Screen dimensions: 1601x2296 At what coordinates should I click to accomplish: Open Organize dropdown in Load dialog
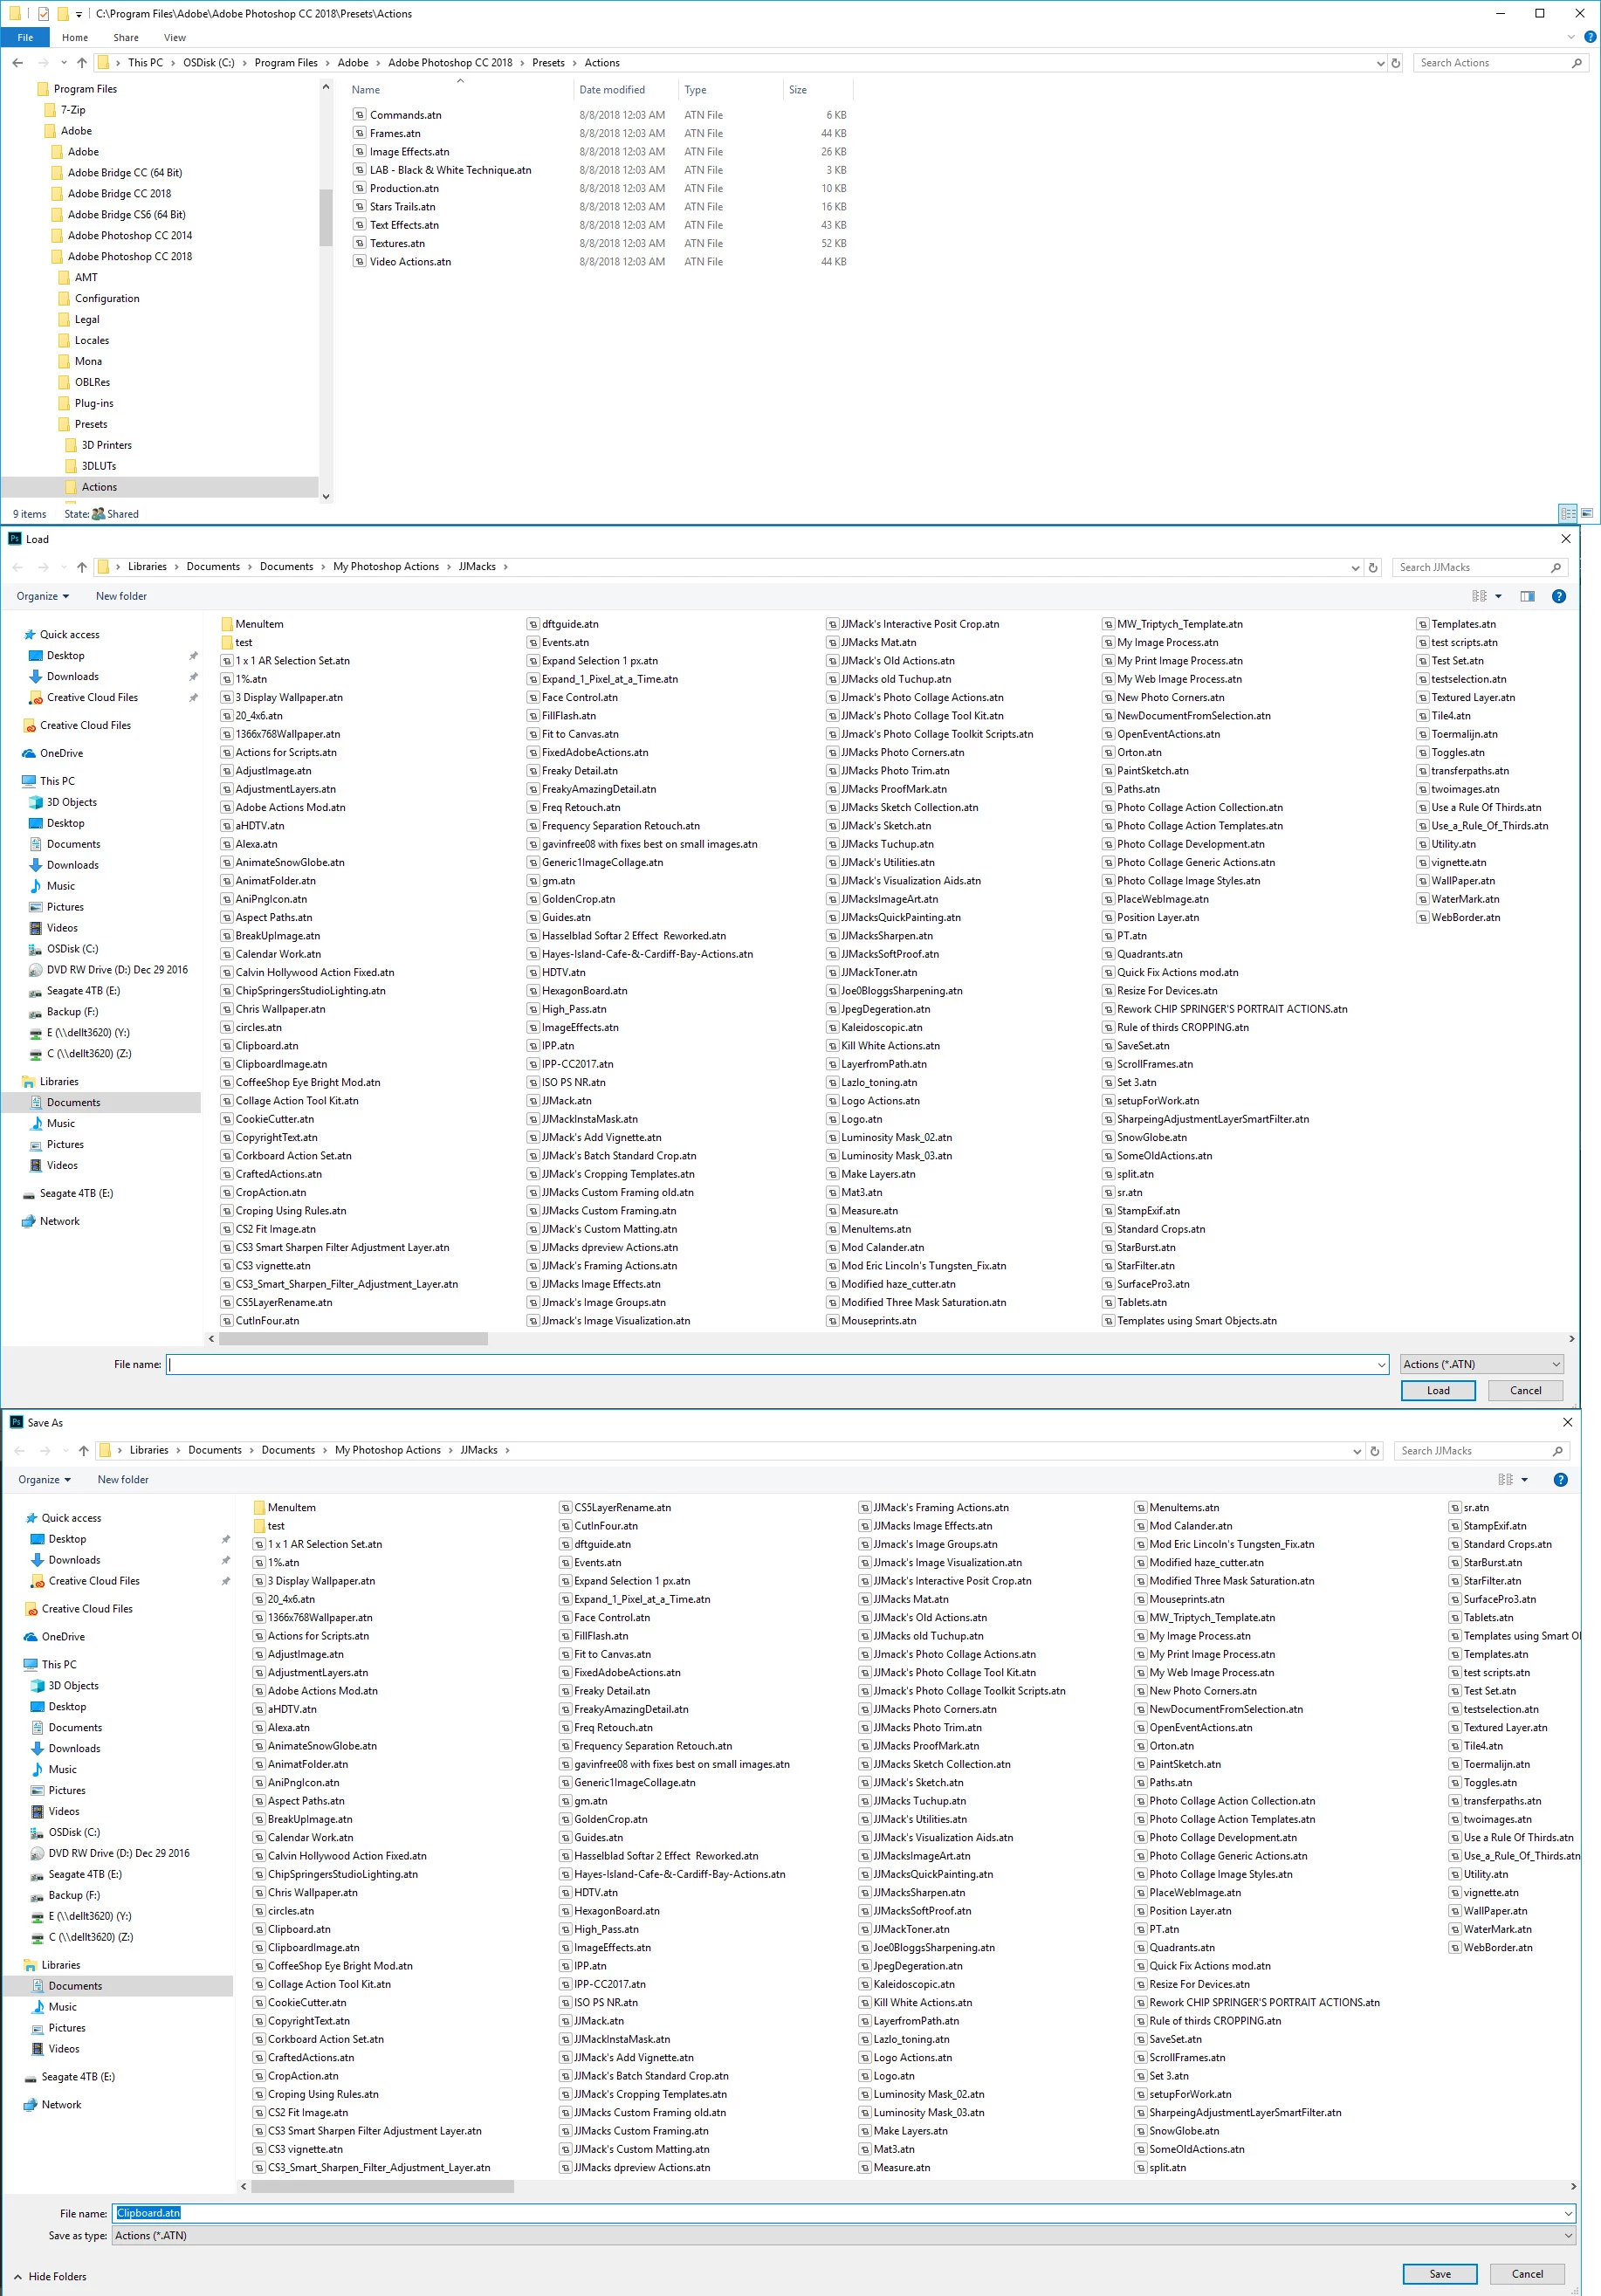[43, 596]
